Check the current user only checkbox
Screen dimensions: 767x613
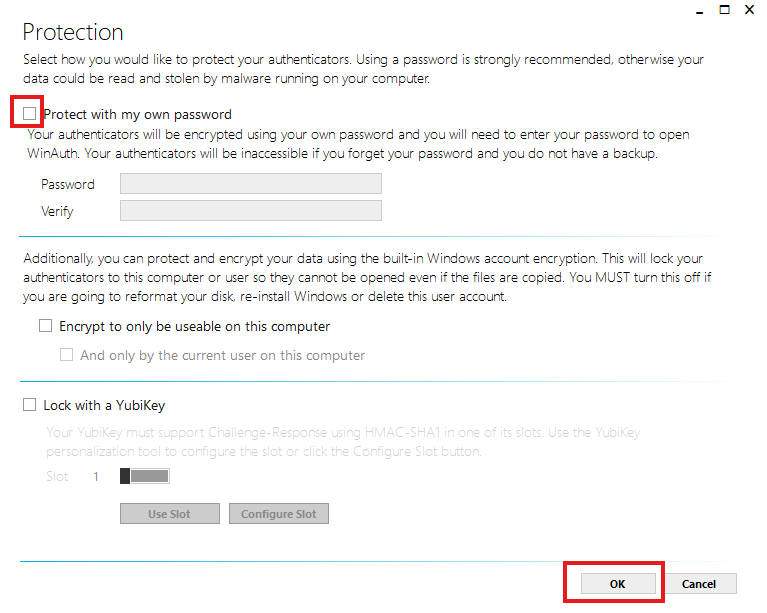(67, 355)
